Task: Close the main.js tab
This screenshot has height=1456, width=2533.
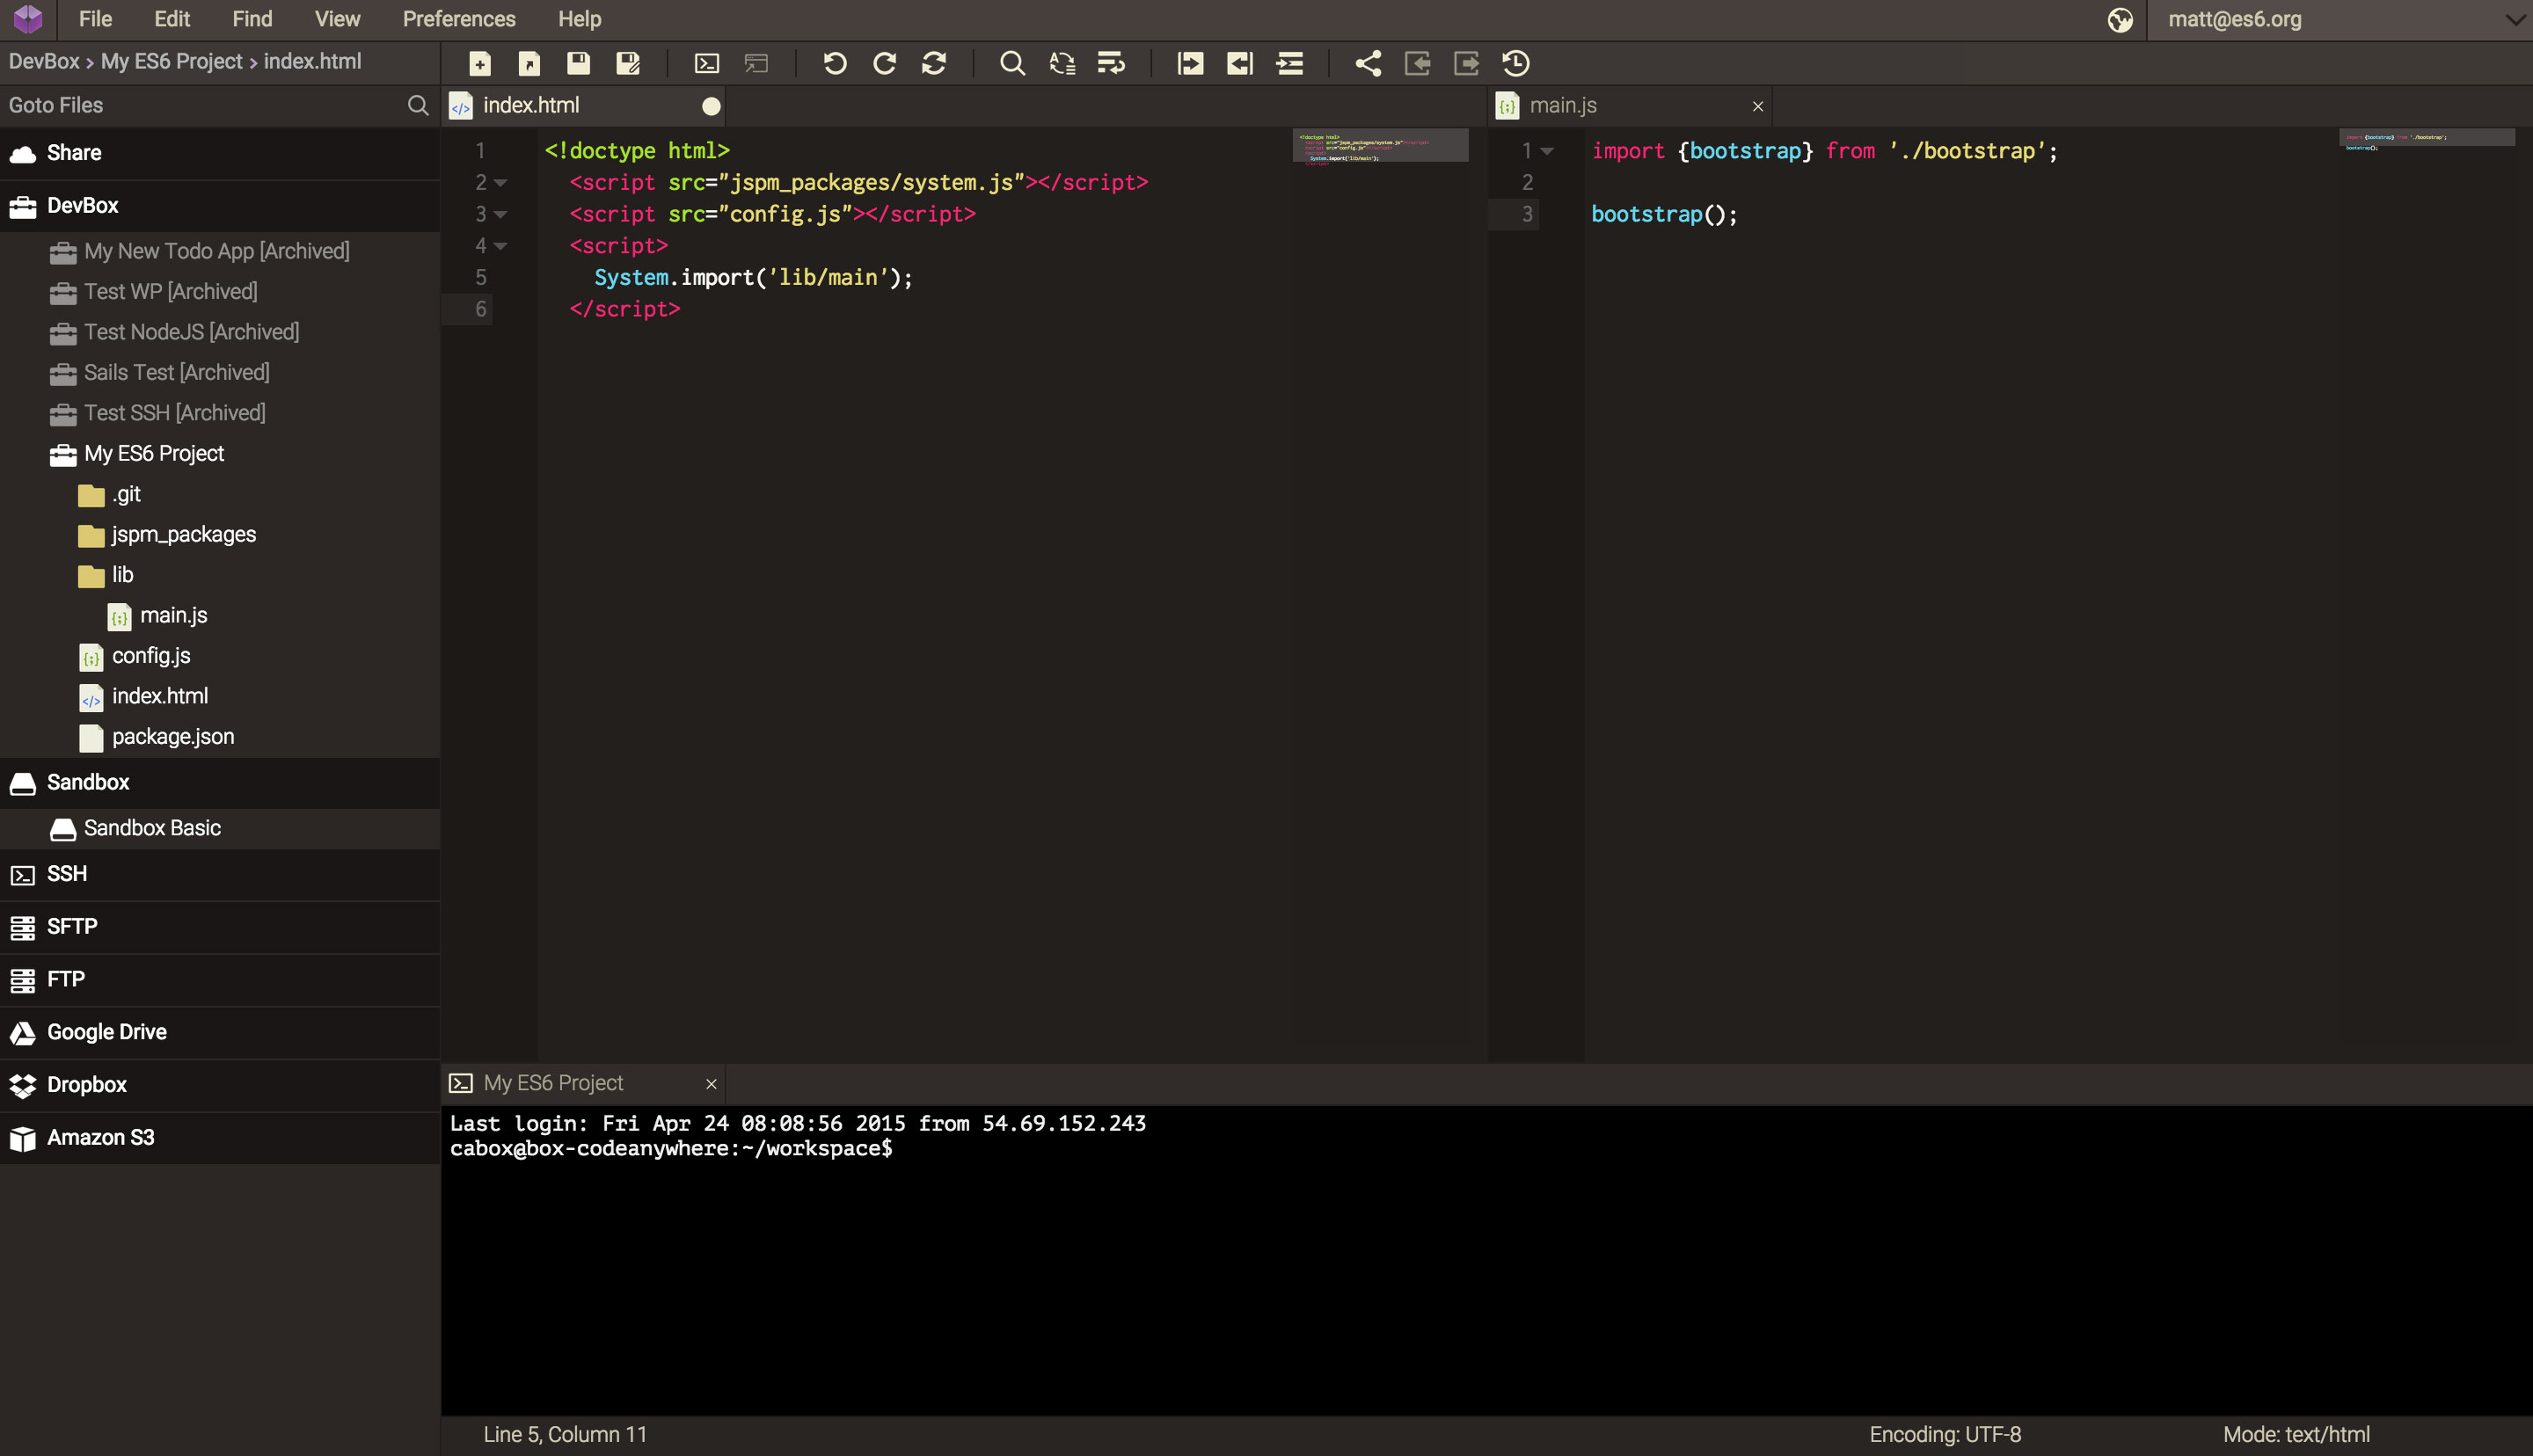Action: click(x=1758, y=106)
